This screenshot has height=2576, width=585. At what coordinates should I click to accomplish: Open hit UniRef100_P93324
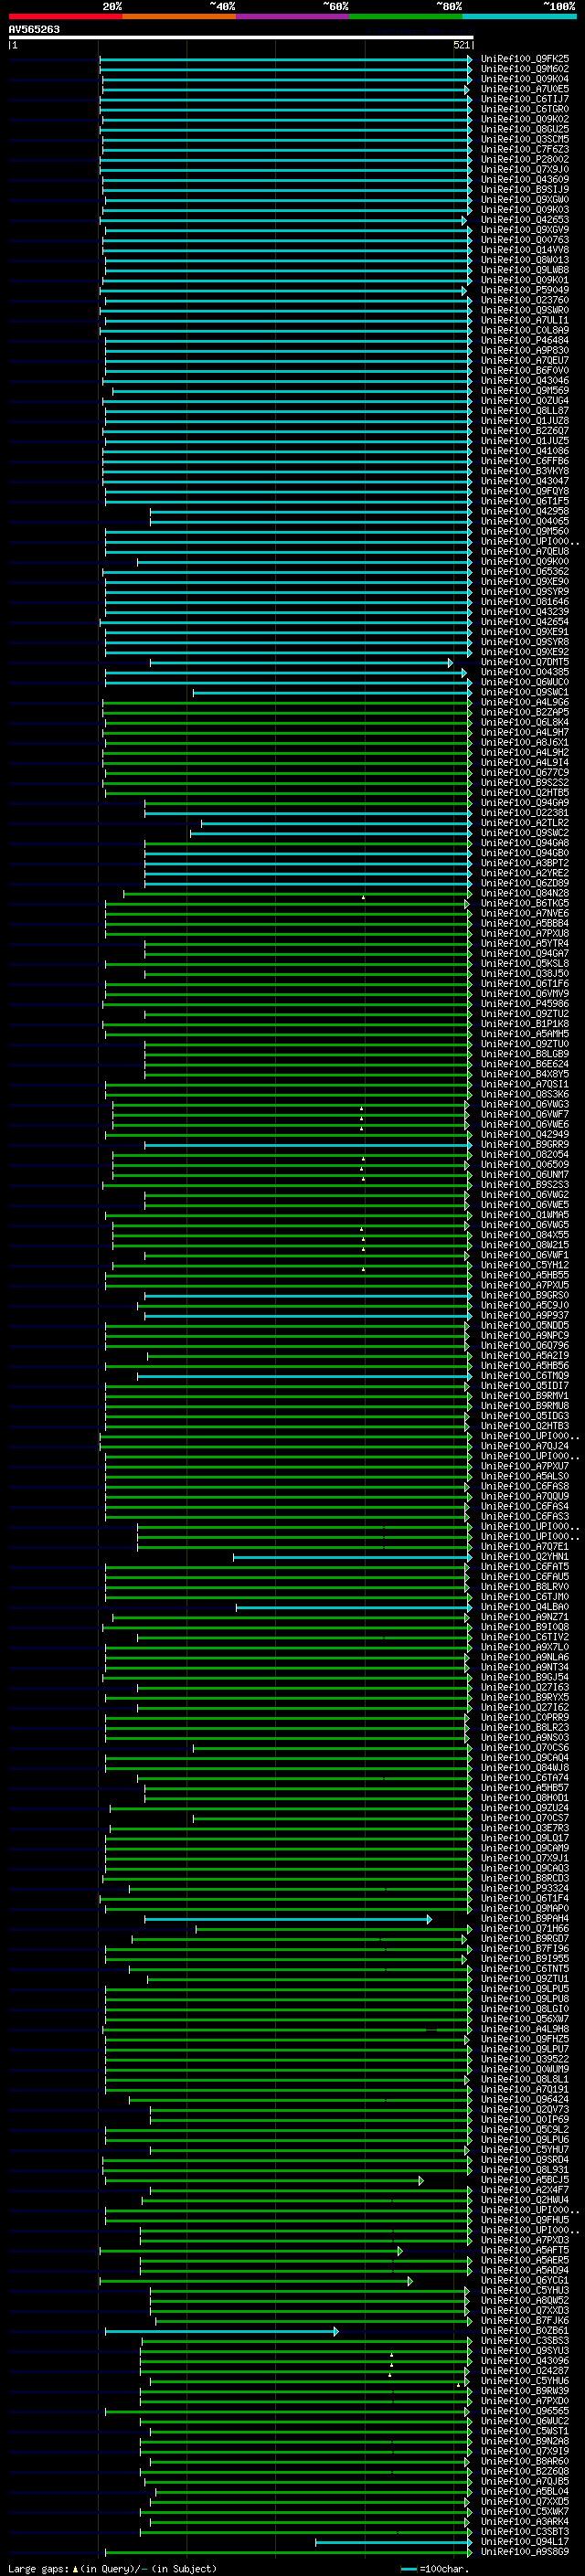pyautogui.click(x=525, y=1889)
